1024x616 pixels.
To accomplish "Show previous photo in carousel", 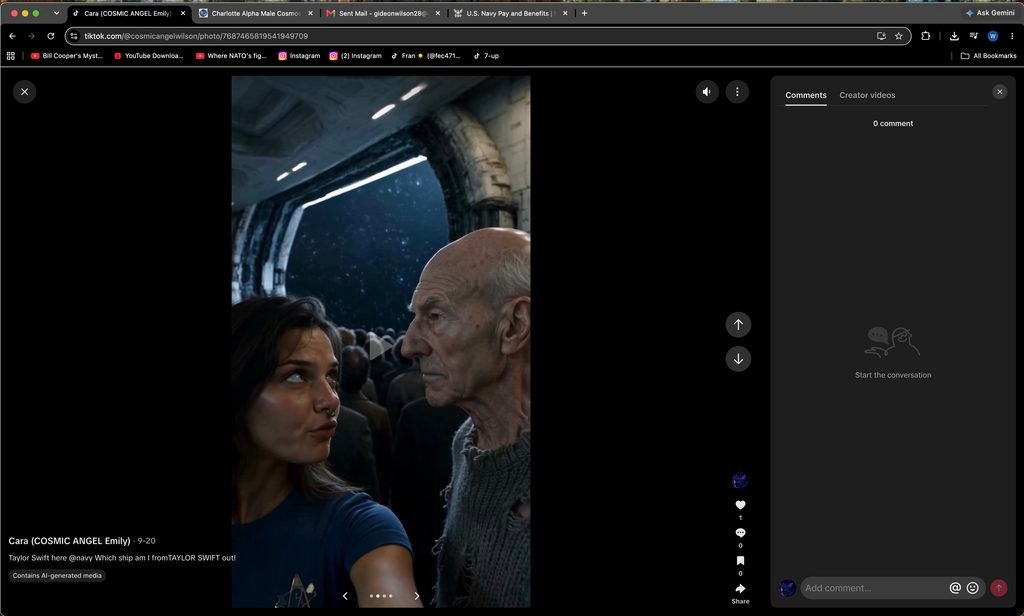I will [345, 596].
